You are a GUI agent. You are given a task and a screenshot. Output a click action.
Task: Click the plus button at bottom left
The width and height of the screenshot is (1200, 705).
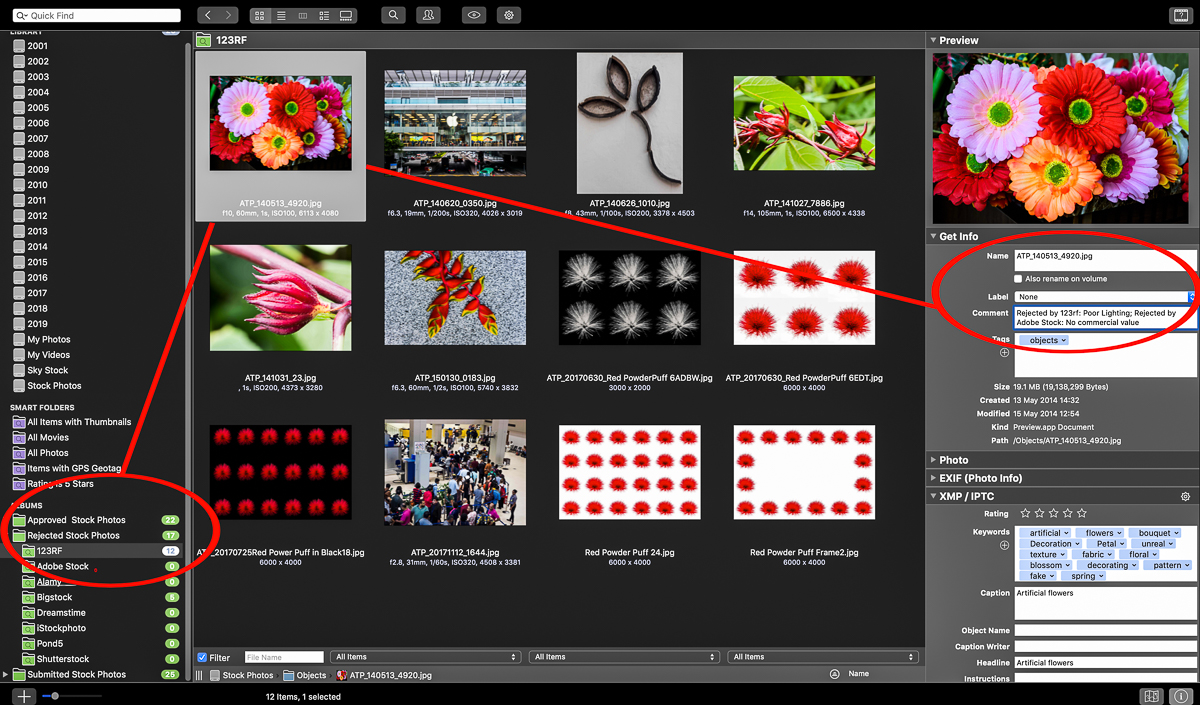click(x=24, y=696)
